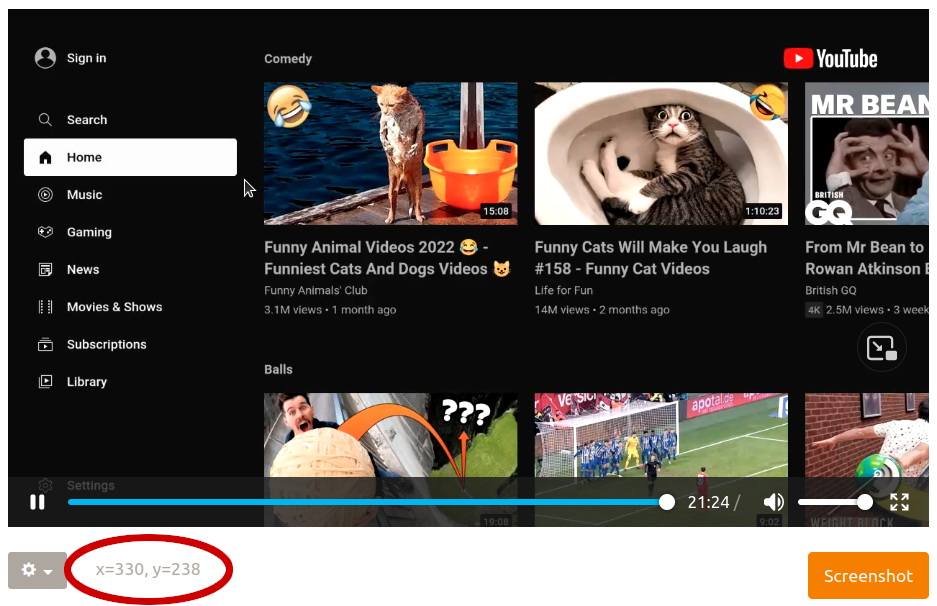This screenshot has width=937, height=606.
Task: Open the Mr Bean British GQ thumbnail
Action: pos(867,154)
